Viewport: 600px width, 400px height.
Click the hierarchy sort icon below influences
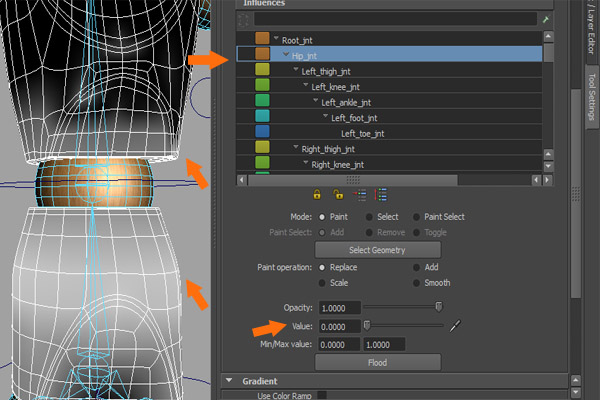click(x=382, y=195)
